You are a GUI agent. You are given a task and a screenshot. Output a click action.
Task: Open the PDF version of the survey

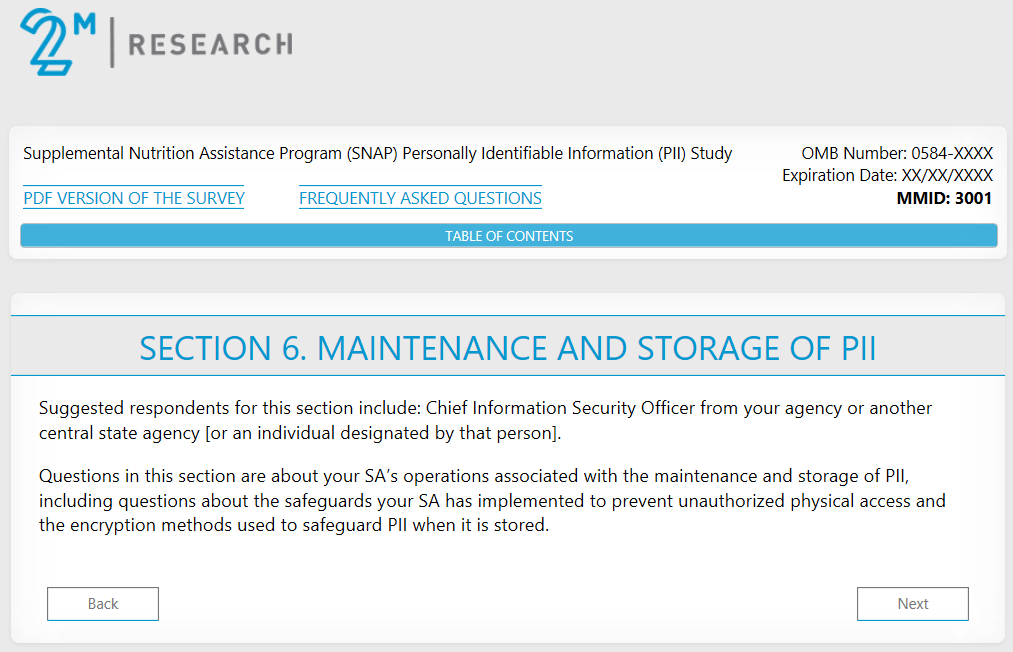click(x=134, y=198)
